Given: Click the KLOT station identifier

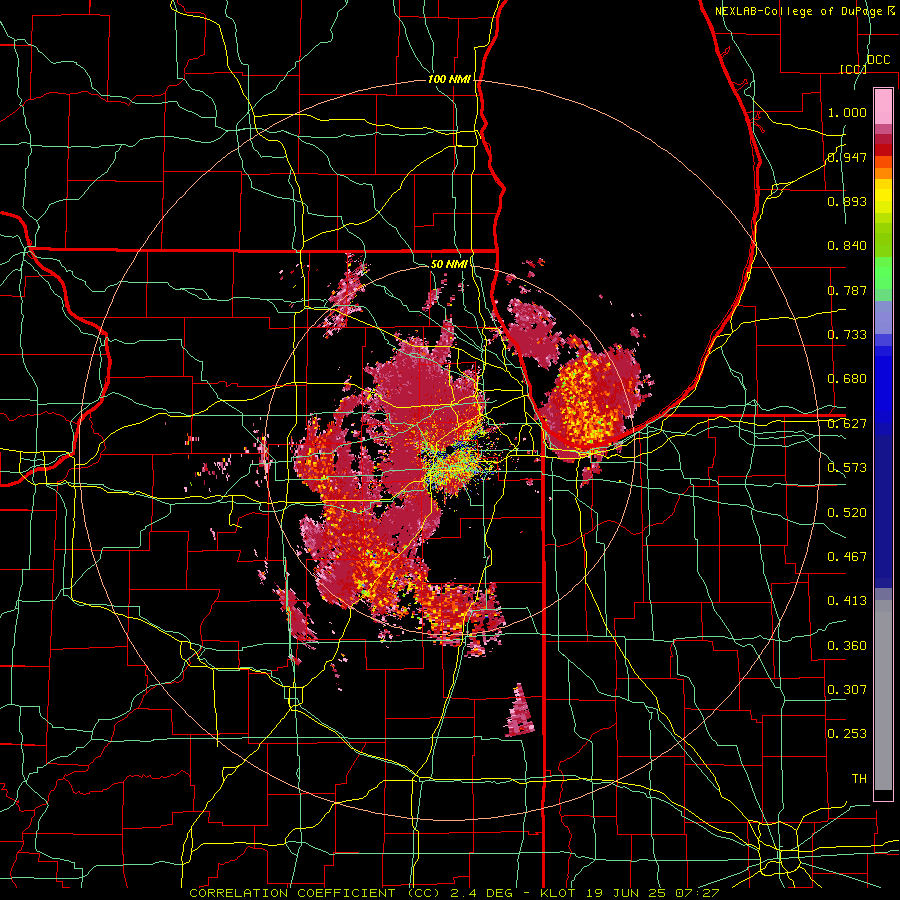Looking at the screenshot, I should click(557, 893).
